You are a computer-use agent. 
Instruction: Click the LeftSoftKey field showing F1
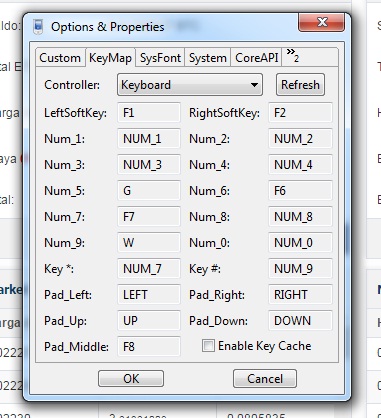(149, 113)
